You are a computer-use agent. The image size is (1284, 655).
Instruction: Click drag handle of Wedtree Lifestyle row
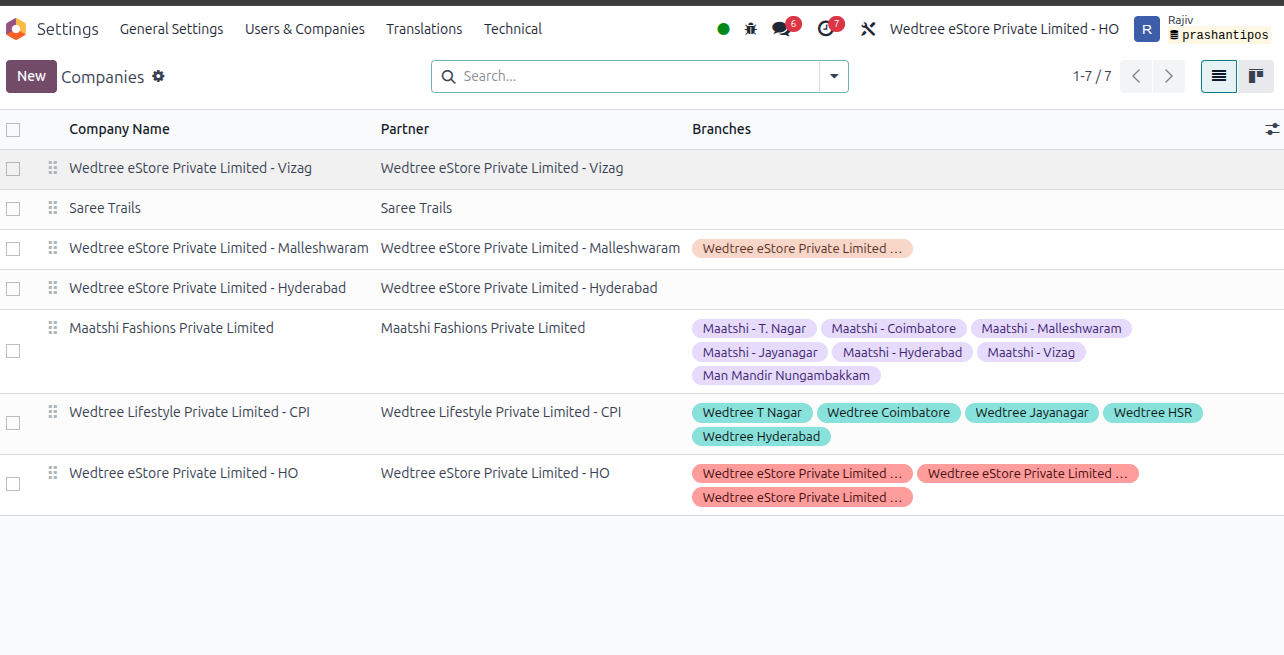(x=53, y=412)
